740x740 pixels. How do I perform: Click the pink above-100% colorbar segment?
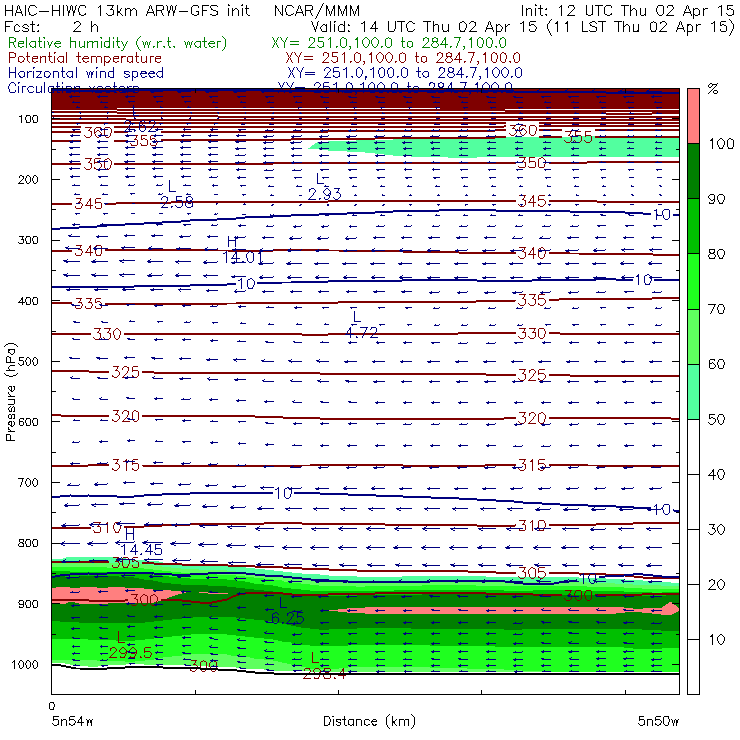tap(693, 116)
